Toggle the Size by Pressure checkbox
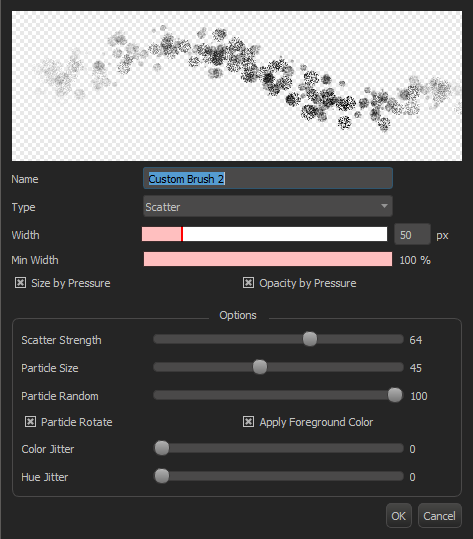 point(20,283)
